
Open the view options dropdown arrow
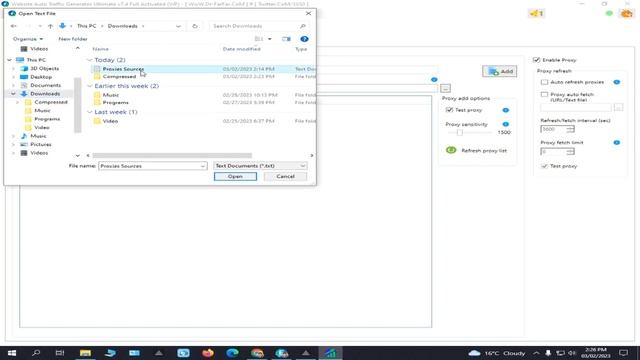[x=269, y=39]
